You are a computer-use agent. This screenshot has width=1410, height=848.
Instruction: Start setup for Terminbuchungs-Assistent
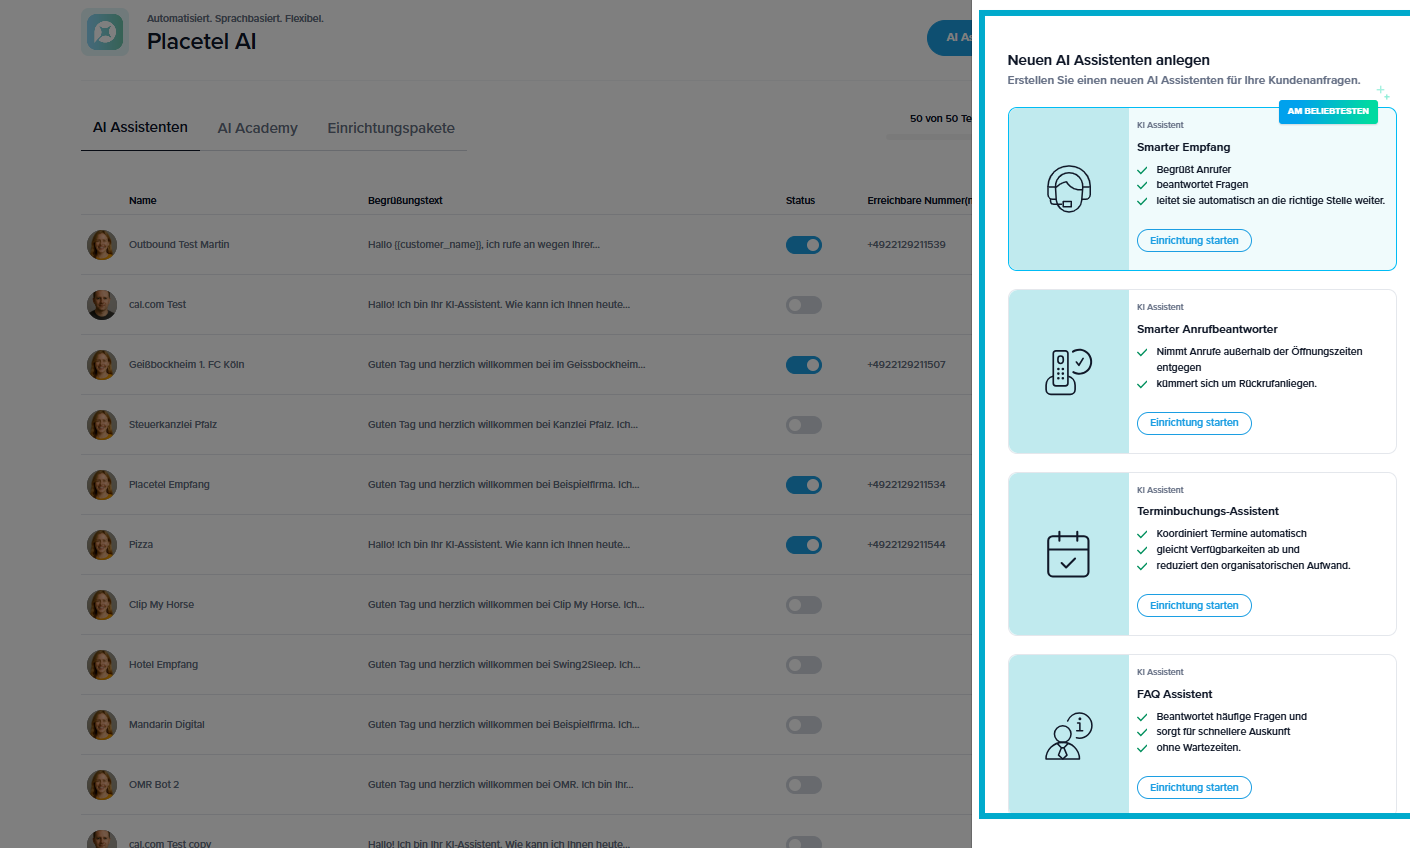point(1194,606)
